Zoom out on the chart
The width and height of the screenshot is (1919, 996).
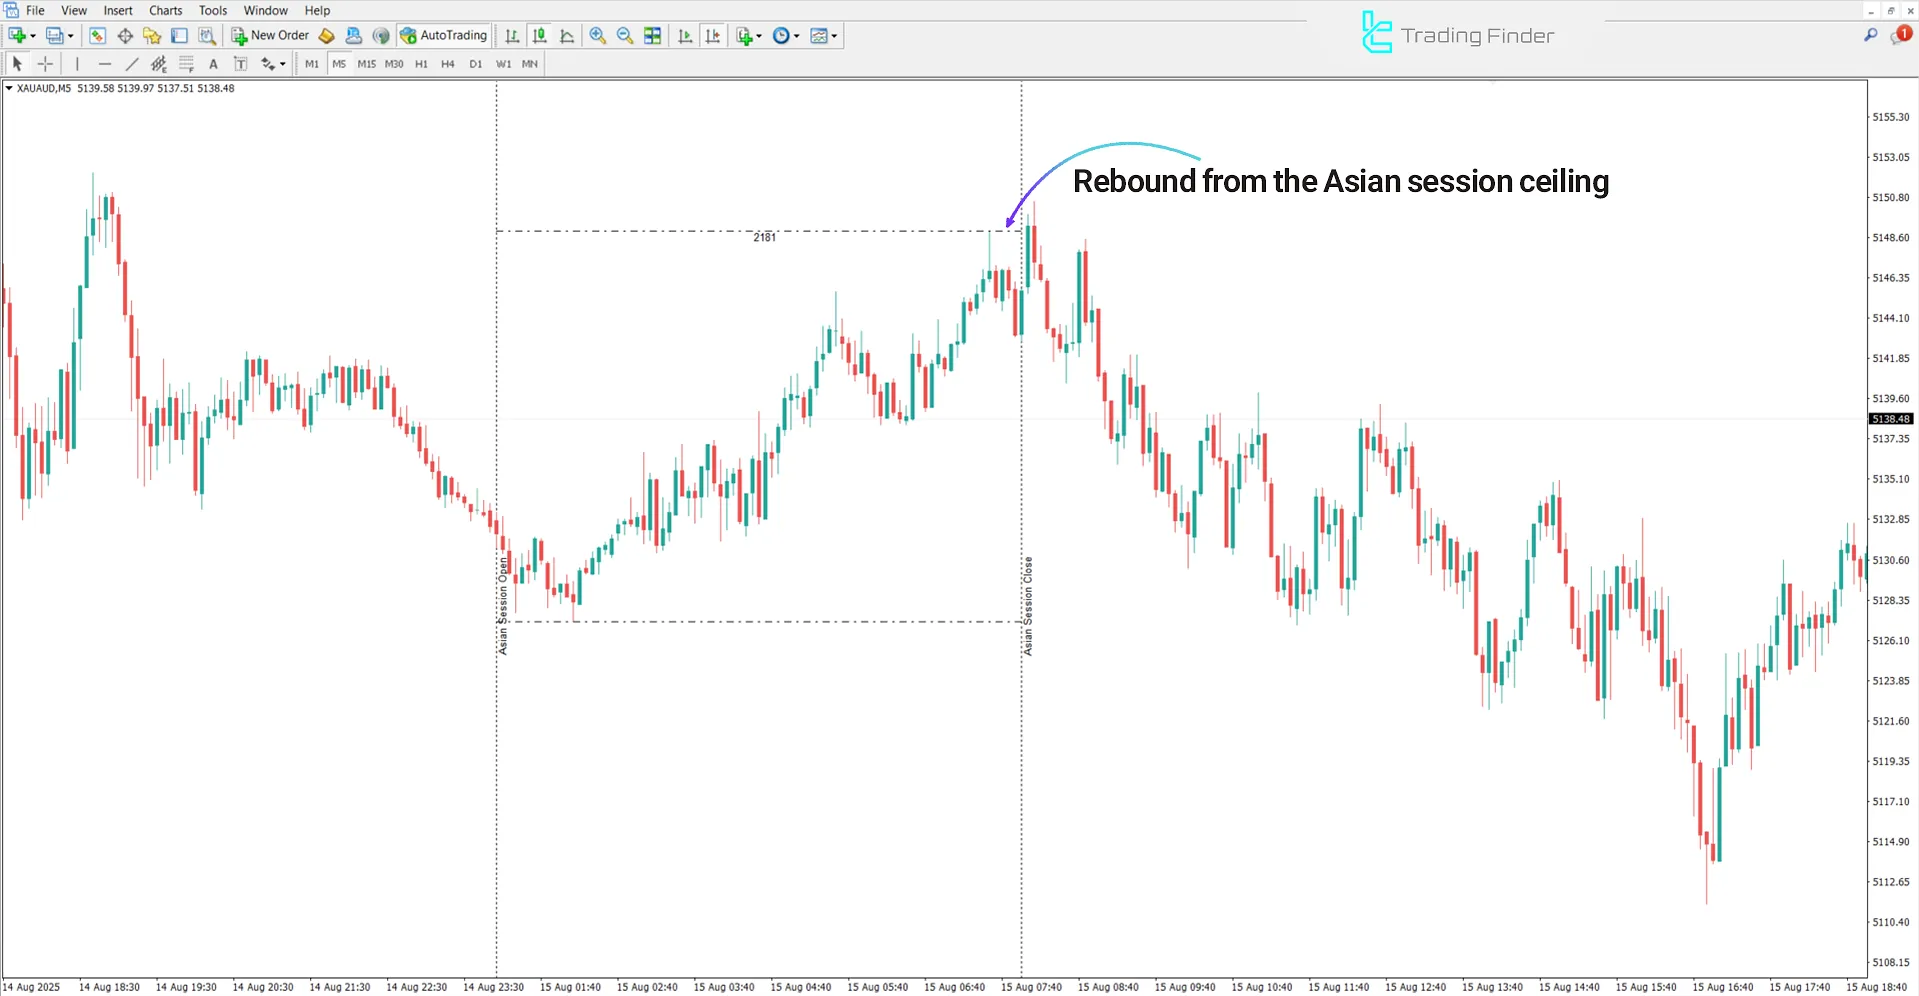(625, 36)
